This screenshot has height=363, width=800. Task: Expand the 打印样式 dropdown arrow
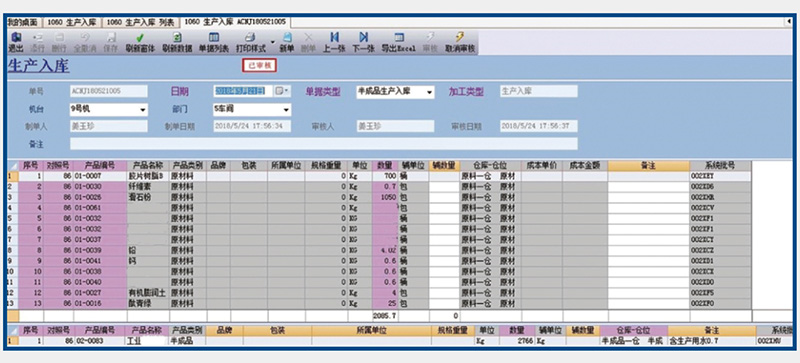pos(272,42)
